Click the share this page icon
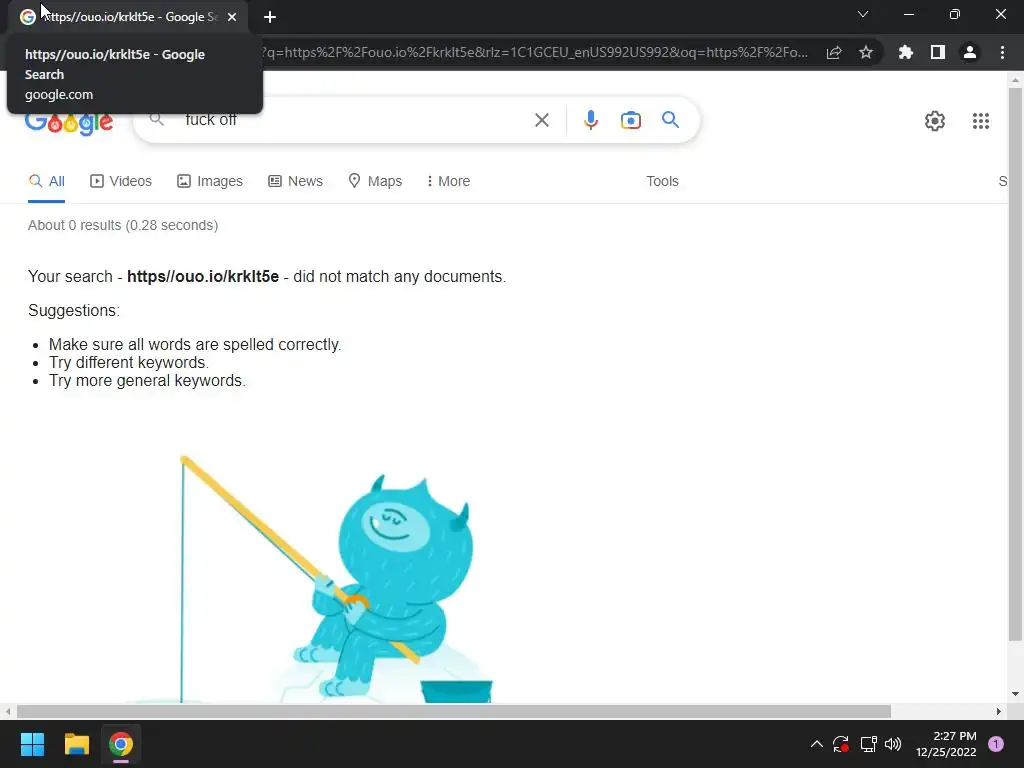Screen dimensions: 1024x768 point(834,53)
